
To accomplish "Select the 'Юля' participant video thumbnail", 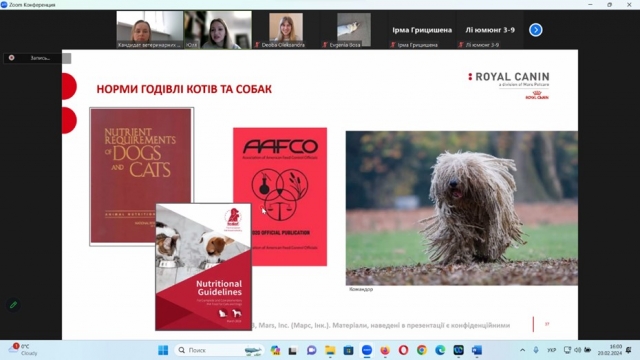I will (x=218, y=30).
